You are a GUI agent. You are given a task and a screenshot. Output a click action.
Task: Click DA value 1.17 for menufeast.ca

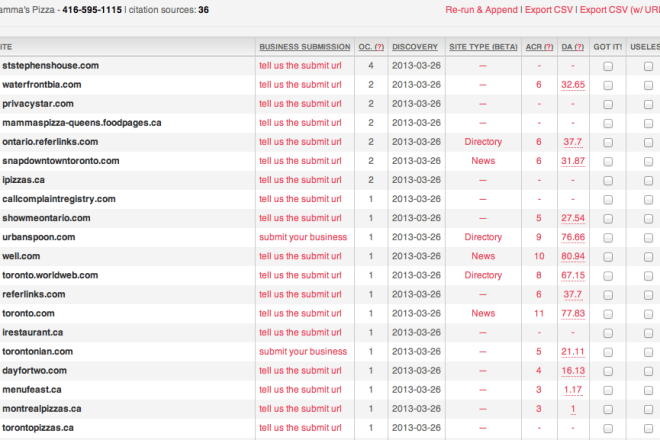click(573, 389)
